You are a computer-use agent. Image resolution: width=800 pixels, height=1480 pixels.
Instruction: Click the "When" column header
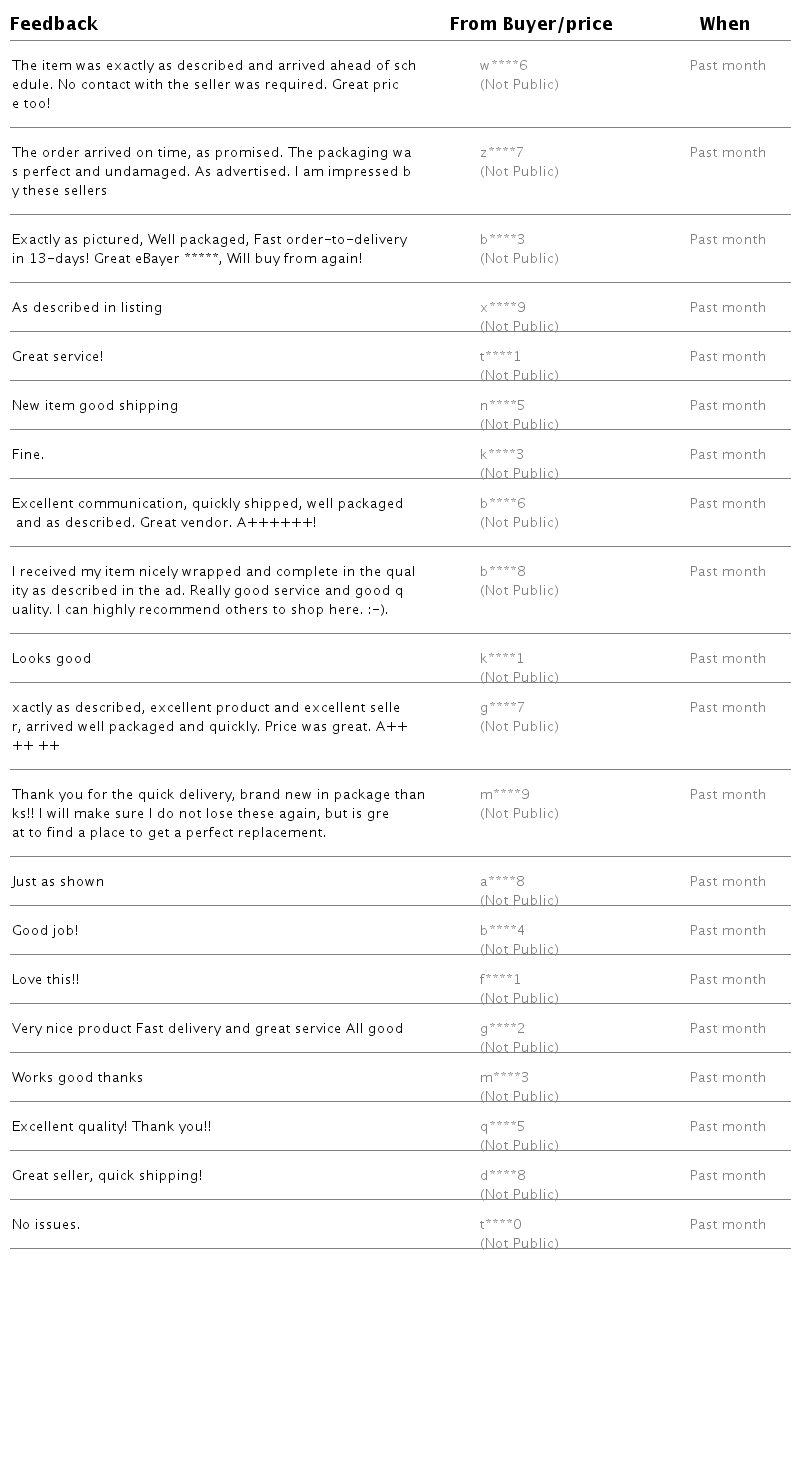pos(725,24)
